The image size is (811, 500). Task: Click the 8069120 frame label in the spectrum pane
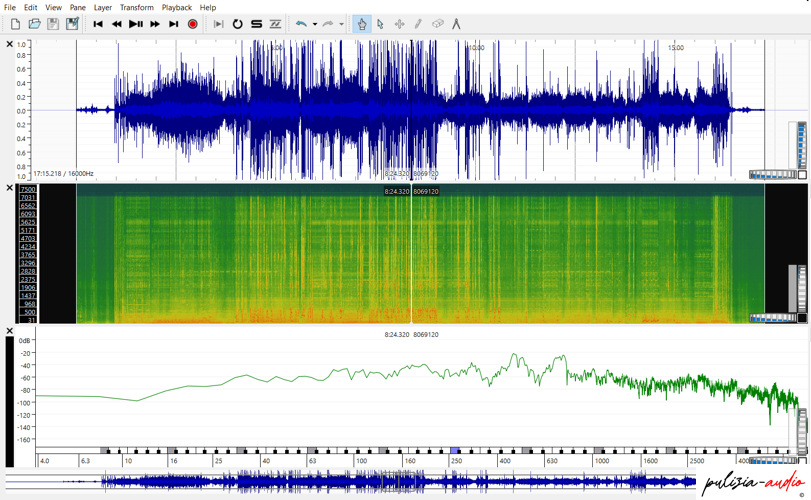coord(426,335)
